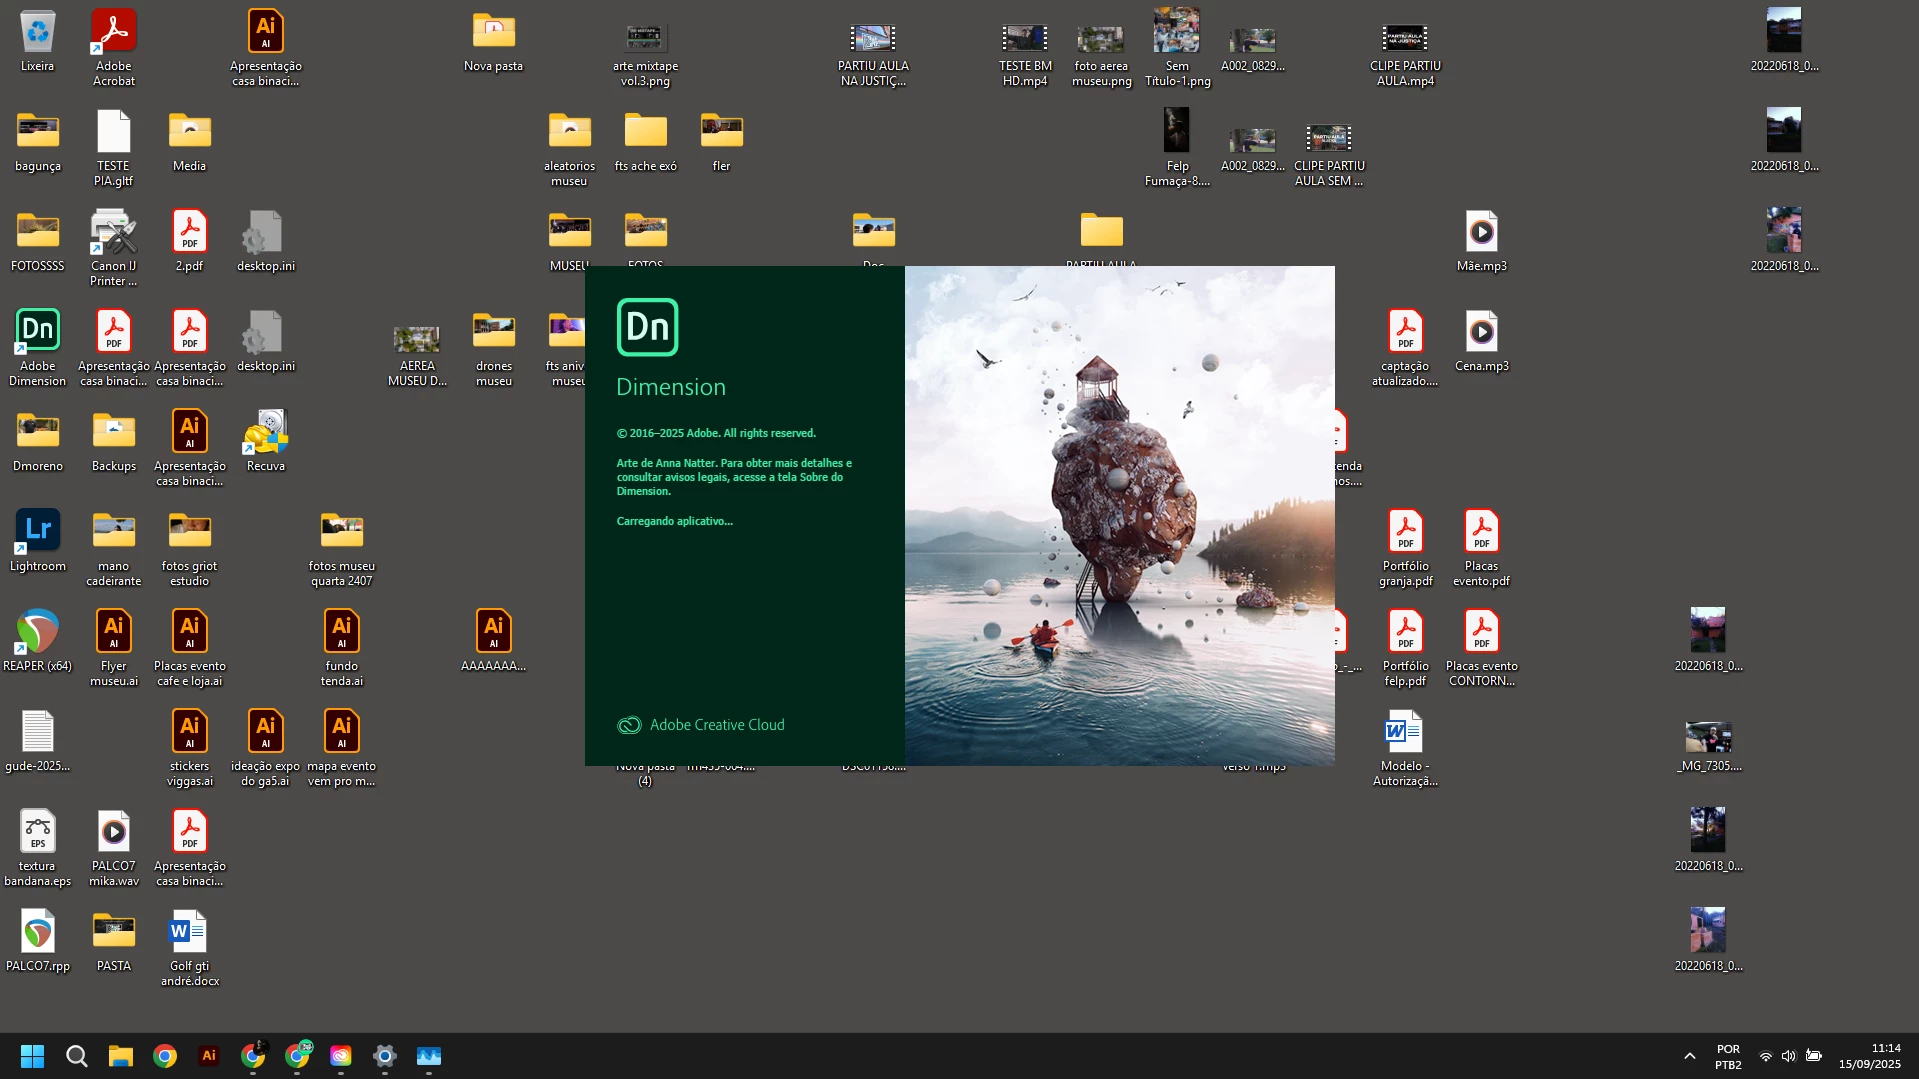Open File Explorer from the taskbar
Image resolution: width=1919 pixels, height=1079 pixels.
121,1056
